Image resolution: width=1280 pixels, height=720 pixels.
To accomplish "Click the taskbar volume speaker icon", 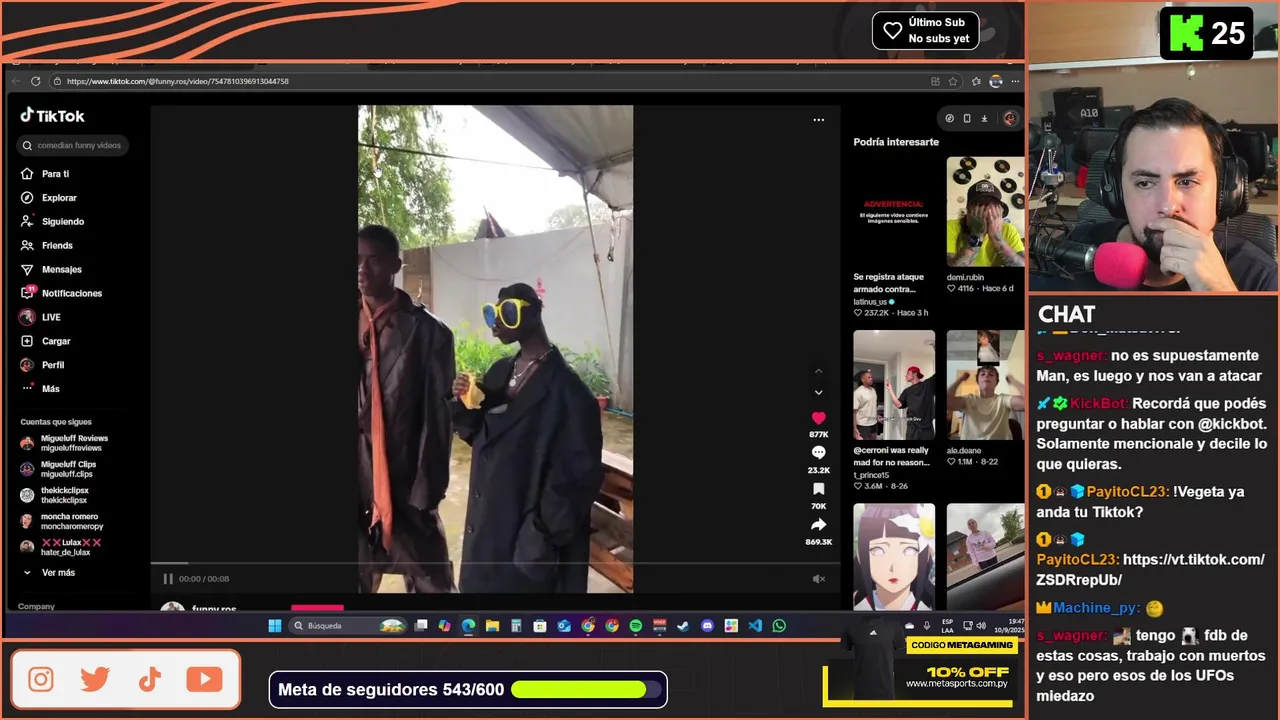I will [979, 626].
